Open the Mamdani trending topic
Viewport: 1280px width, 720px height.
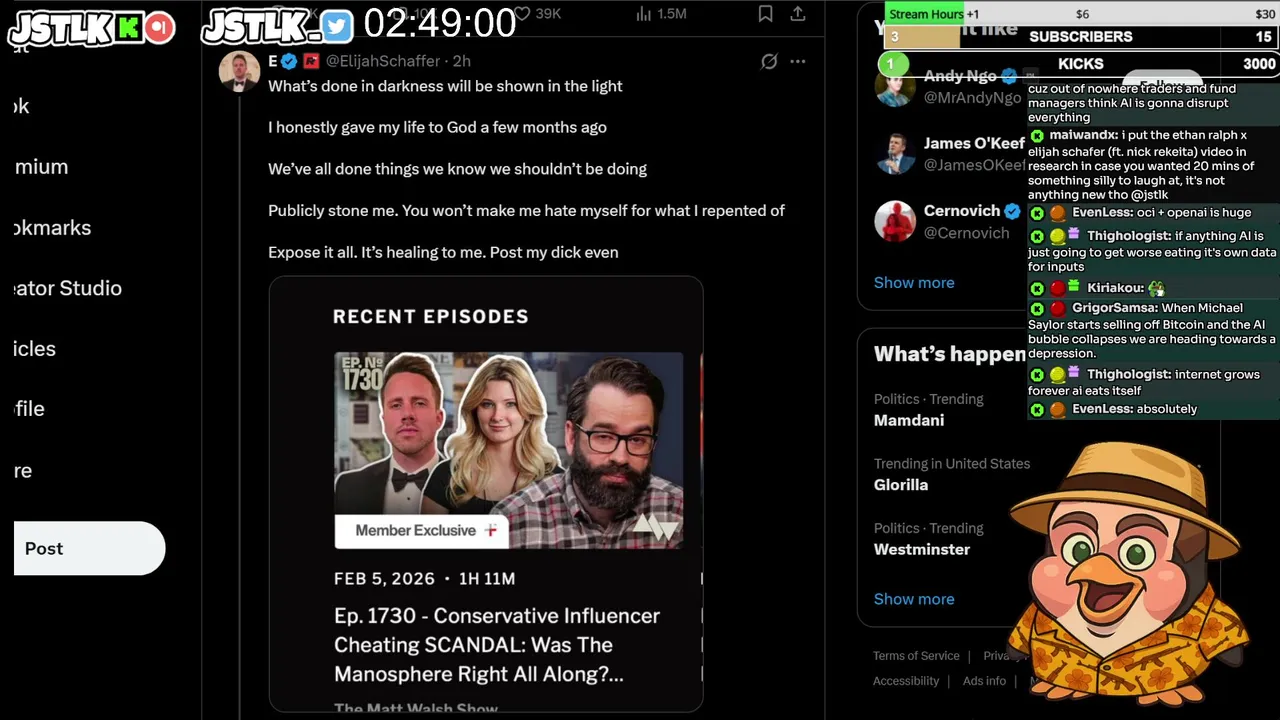coord(909,420)
